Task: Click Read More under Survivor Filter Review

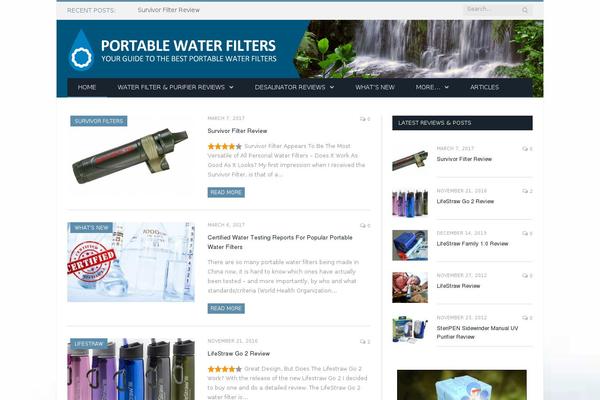Action: (226, 192)
